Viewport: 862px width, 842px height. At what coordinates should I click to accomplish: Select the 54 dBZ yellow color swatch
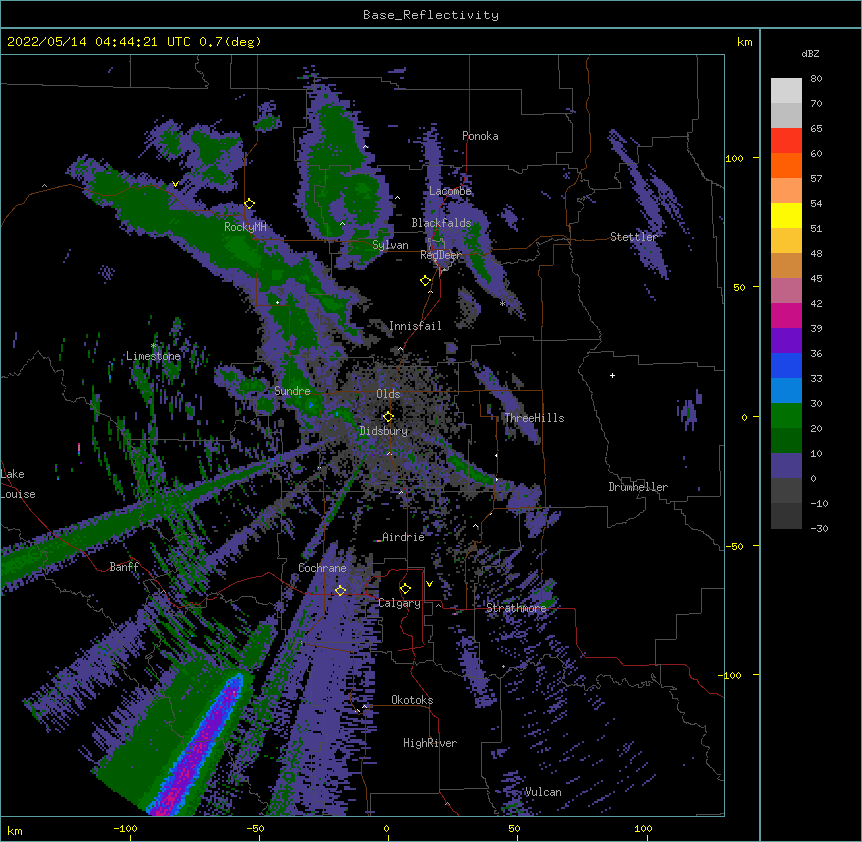coord(786,216)
